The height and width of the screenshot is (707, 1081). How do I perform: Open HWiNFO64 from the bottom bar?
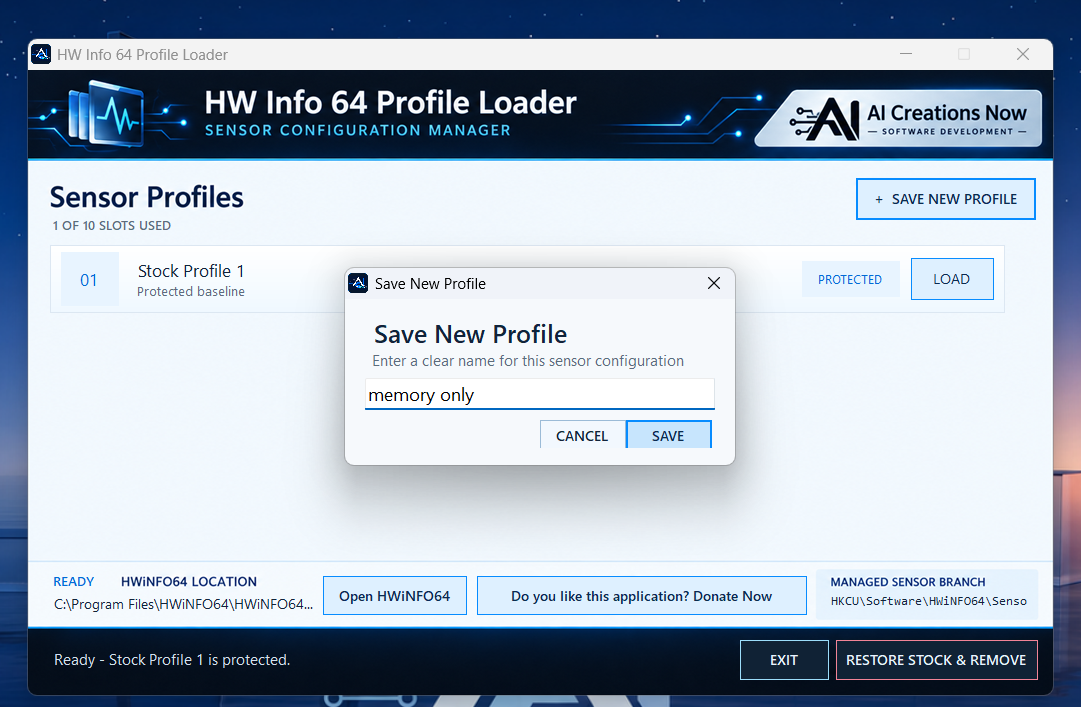[394, 595]
